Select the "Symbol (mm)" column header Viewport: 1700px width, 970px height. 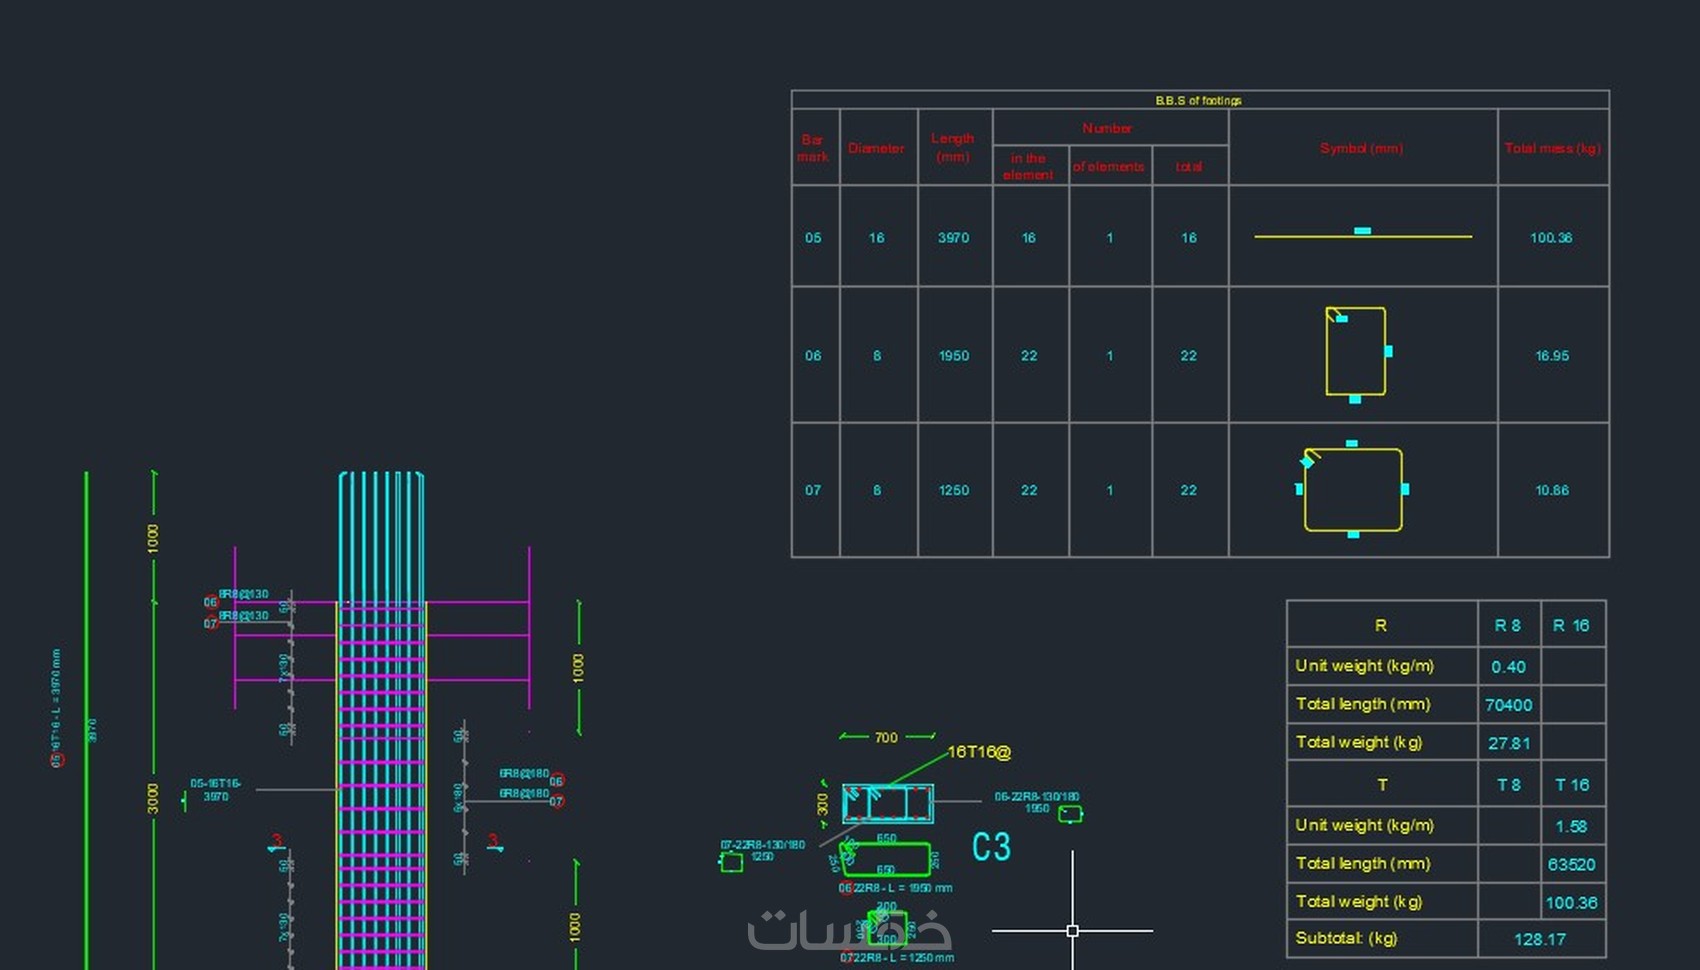[1361, 148]
